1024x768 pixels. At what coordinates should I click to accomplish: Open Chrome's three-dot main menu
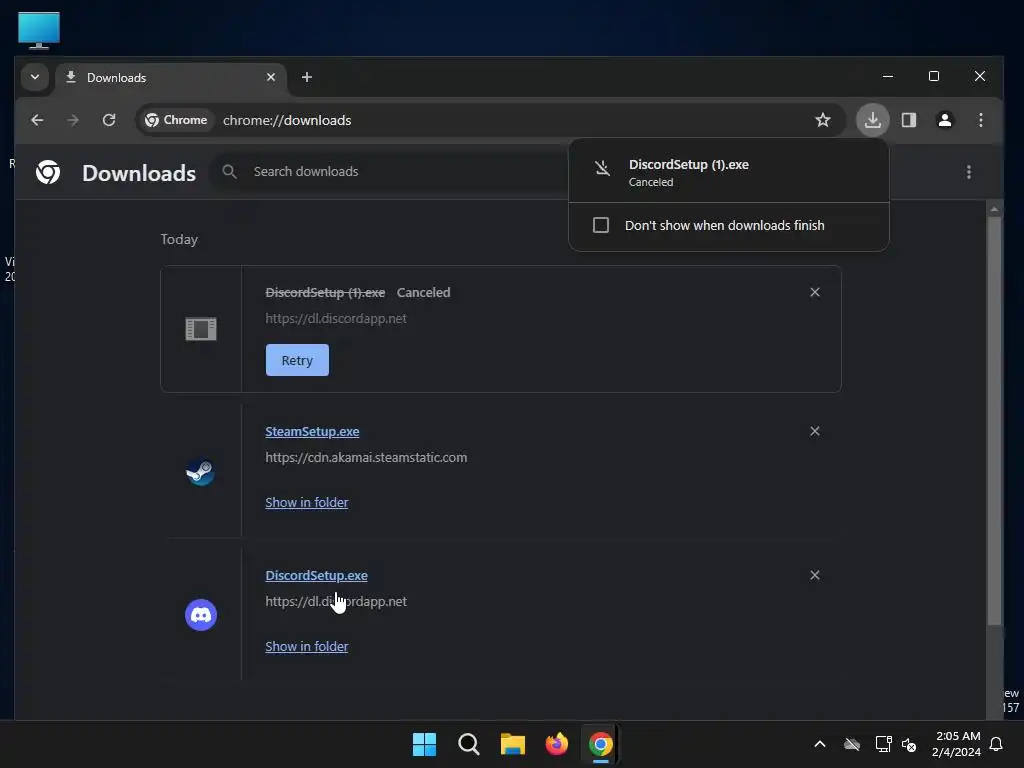[x=980, y=120]
